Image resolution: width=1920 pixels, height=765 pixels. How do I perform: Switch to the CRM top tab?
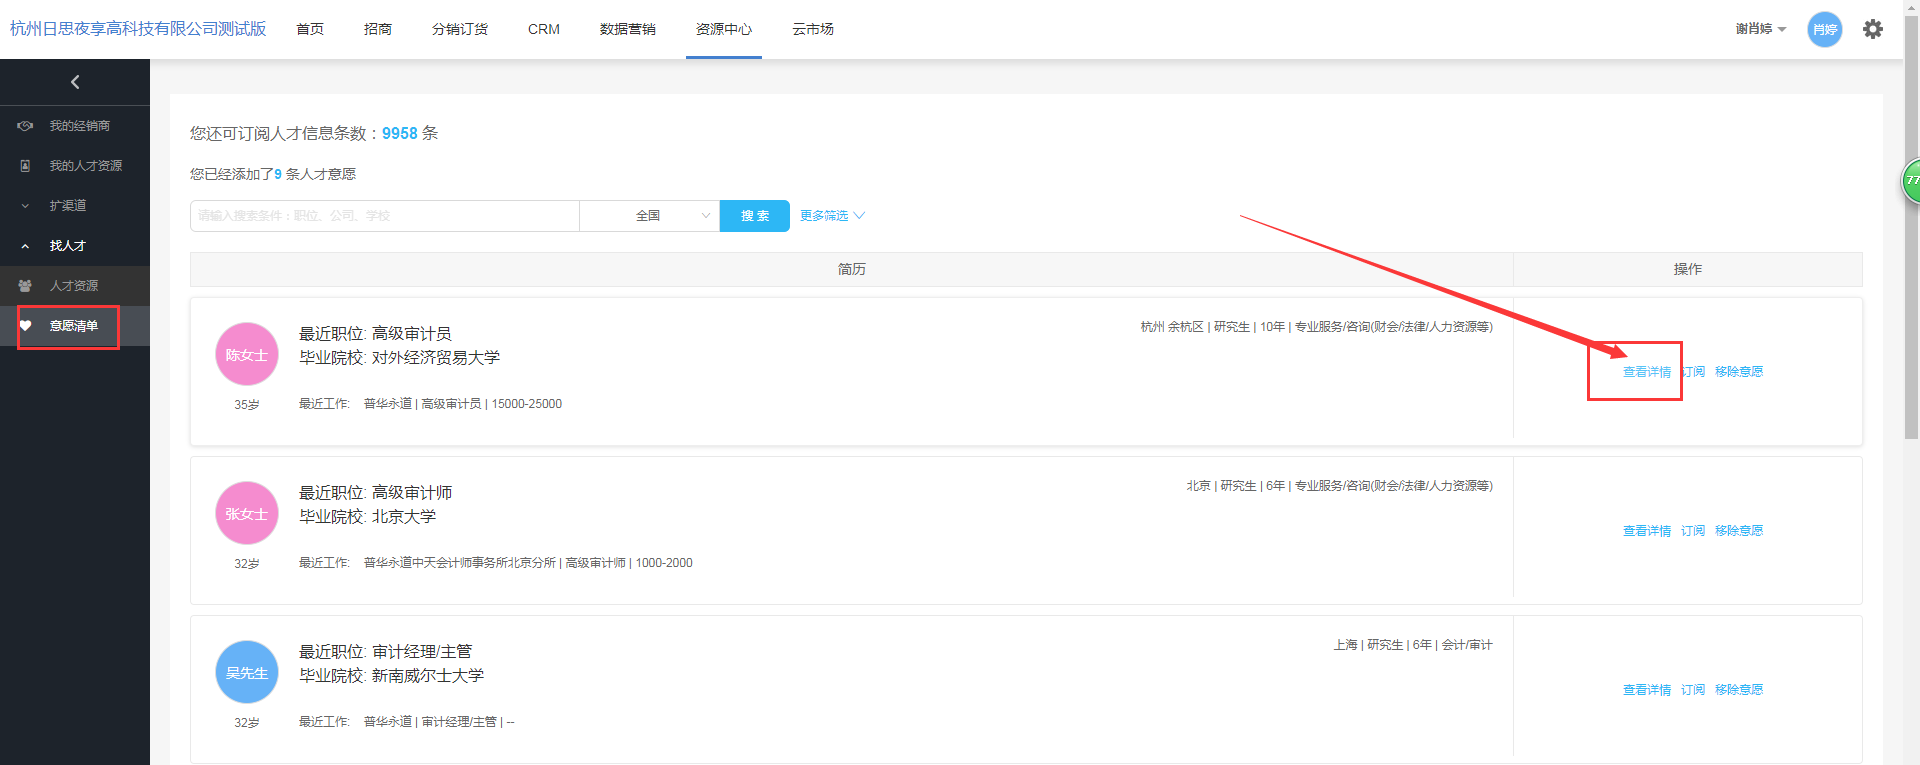[x=543, y=29]
